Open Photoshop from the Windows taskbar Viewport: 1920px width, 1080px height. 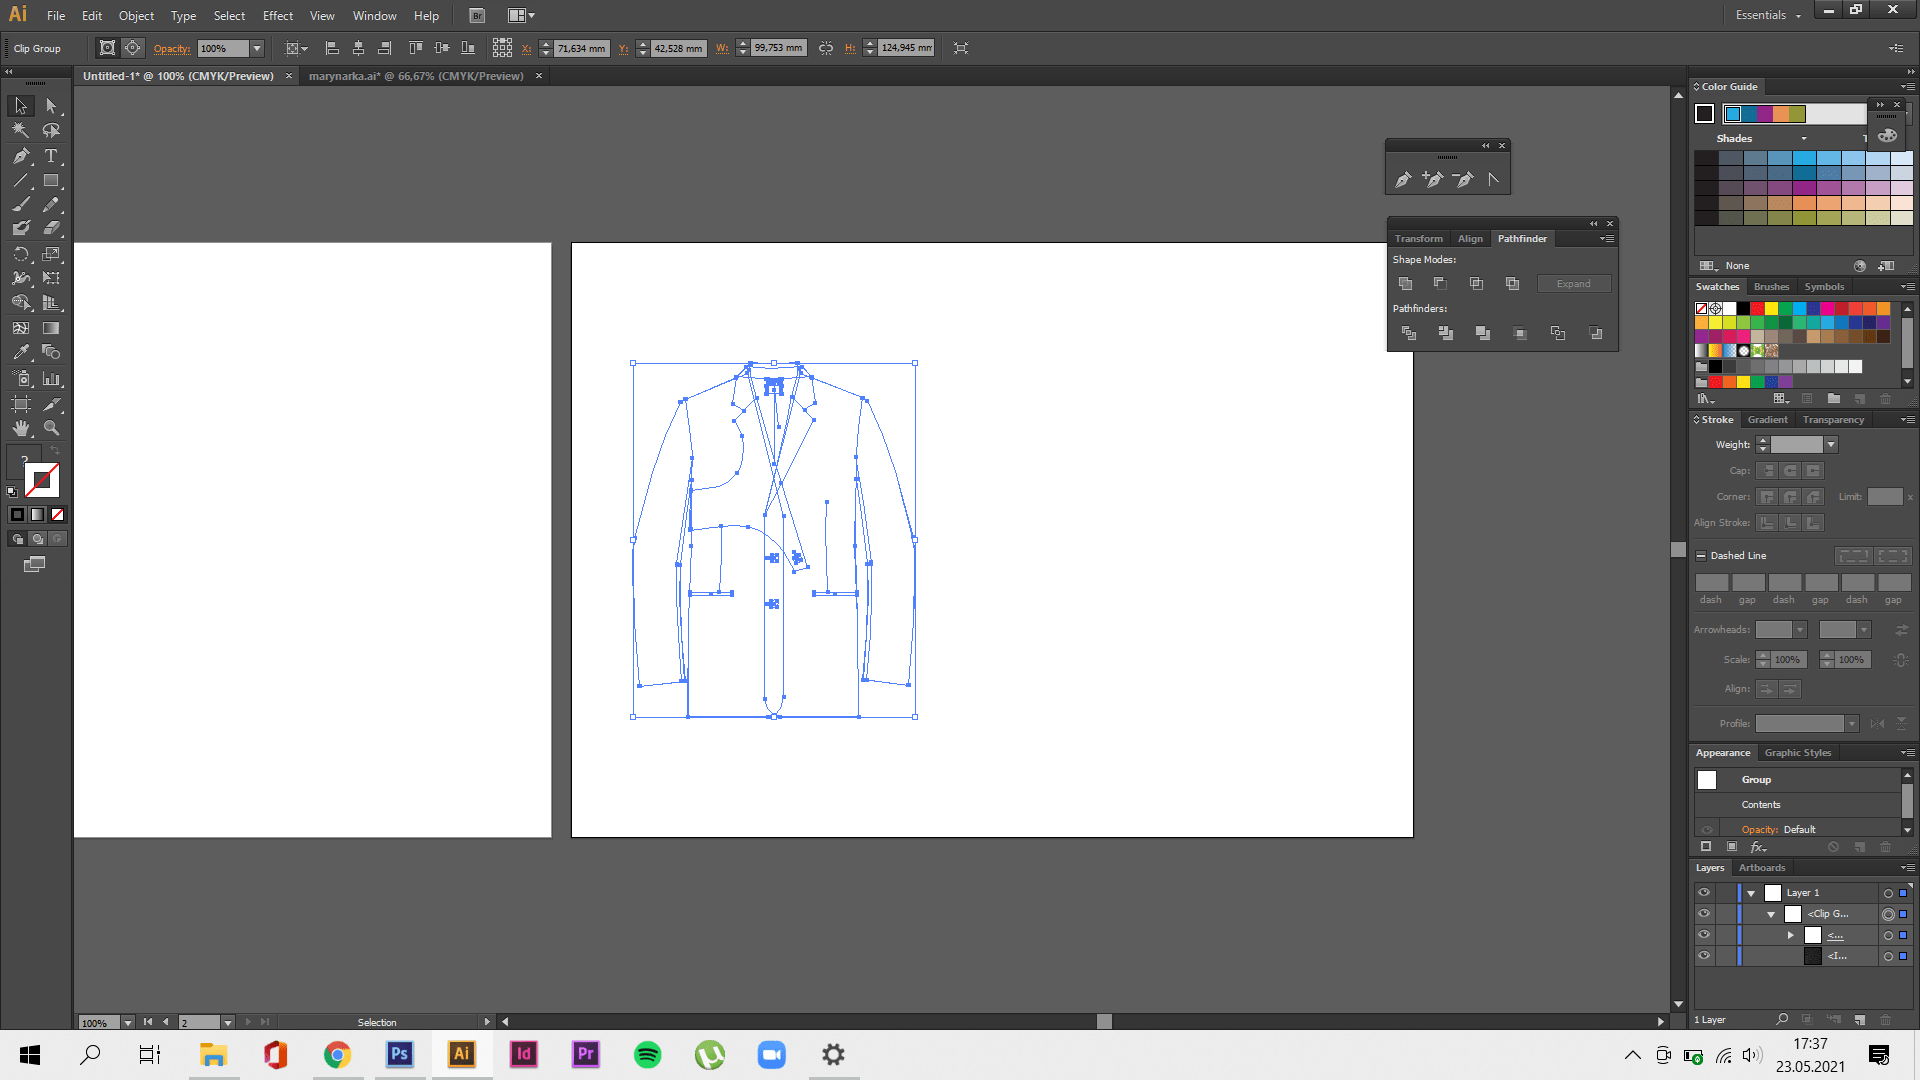399,1054
